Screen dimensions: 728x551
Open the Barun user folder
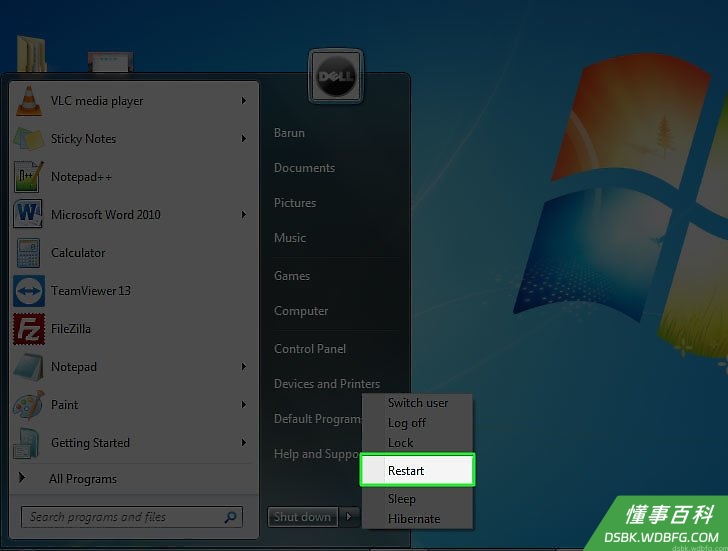click(289, 133)
